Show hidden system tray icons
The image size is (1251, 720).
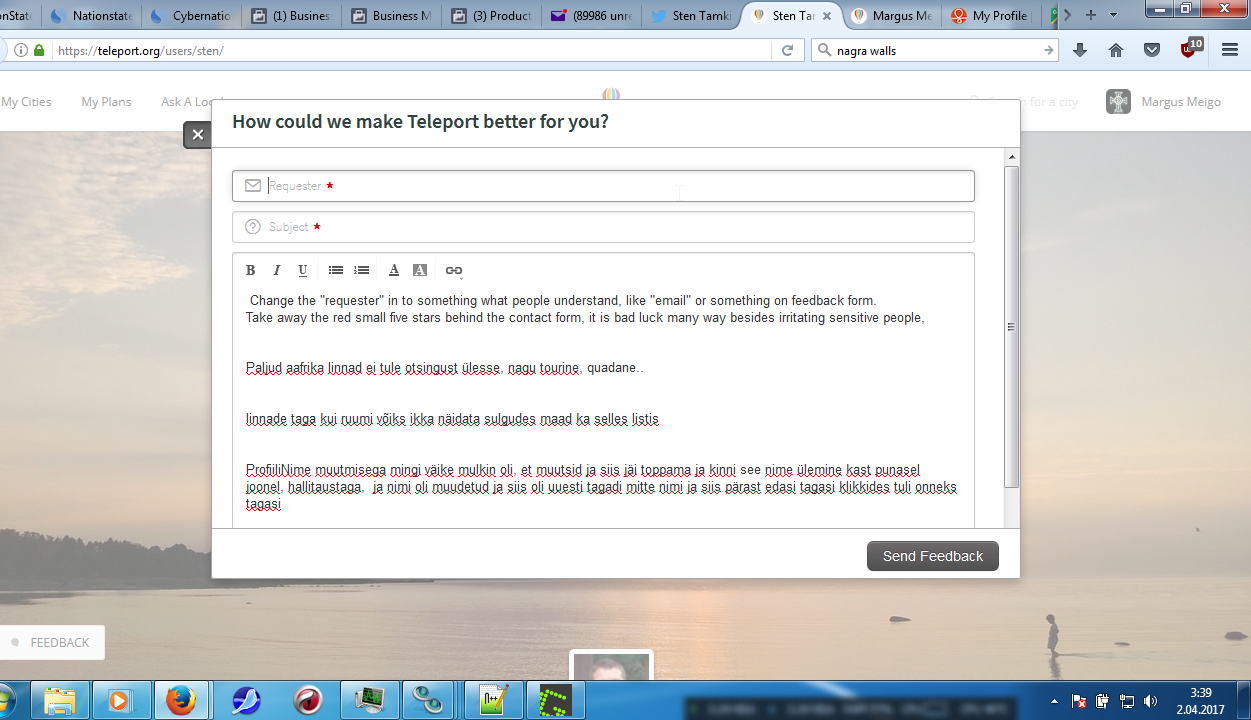tap(1054, 701)
